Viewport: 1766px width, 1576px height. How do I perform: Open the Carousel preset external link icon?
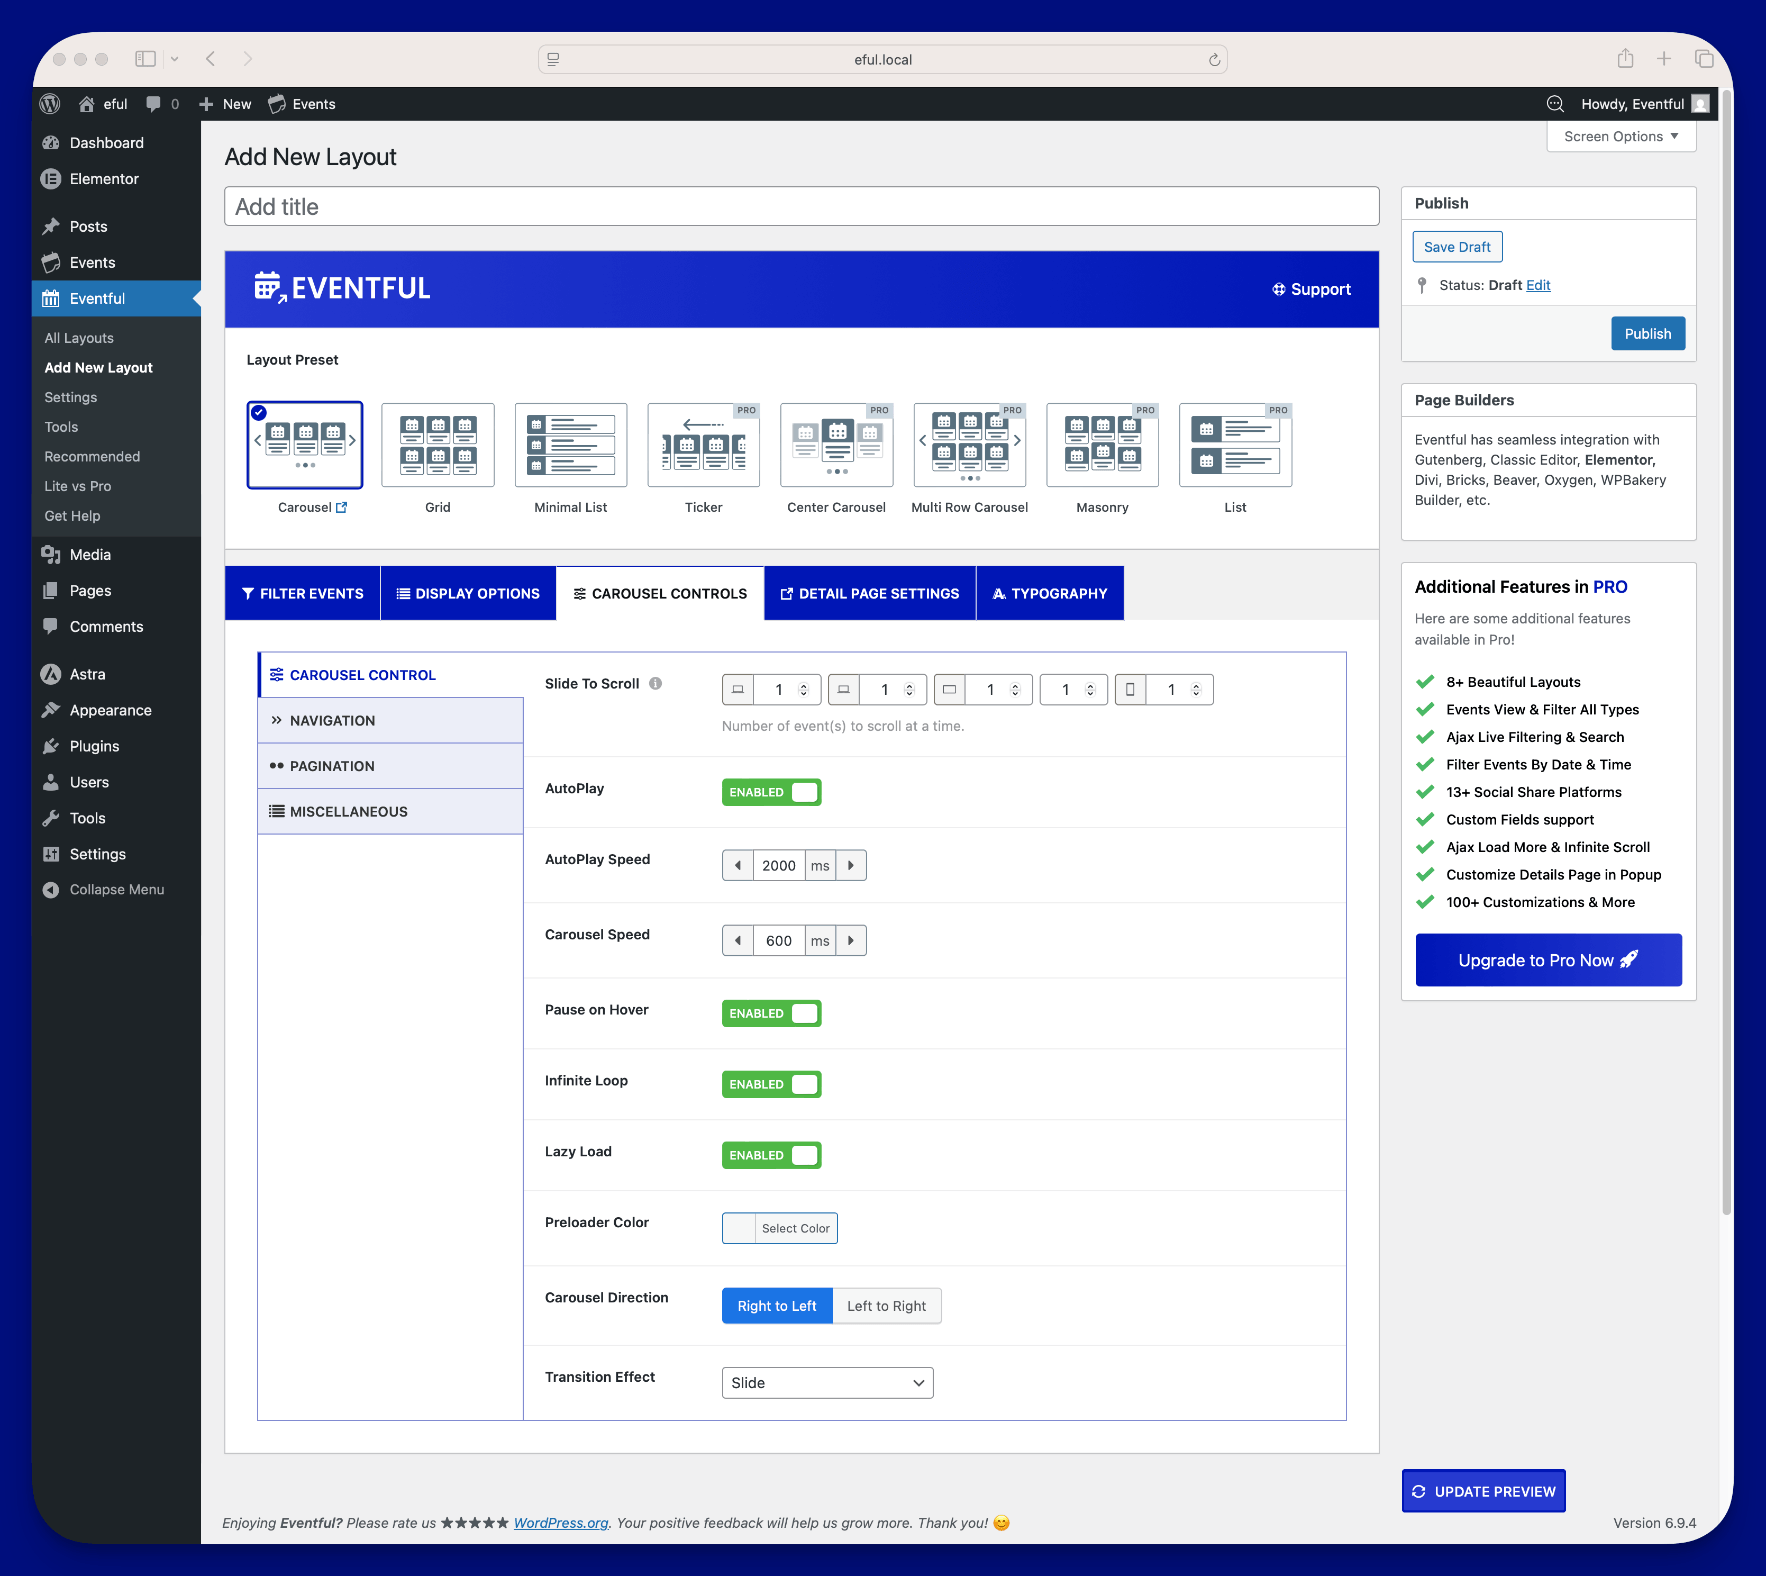(342, 508)
